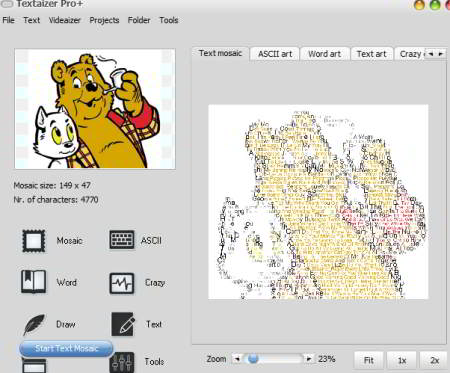This screenshot has height=373, width=450.
Task: Switch to the Crazy tab
Action: 410,54
